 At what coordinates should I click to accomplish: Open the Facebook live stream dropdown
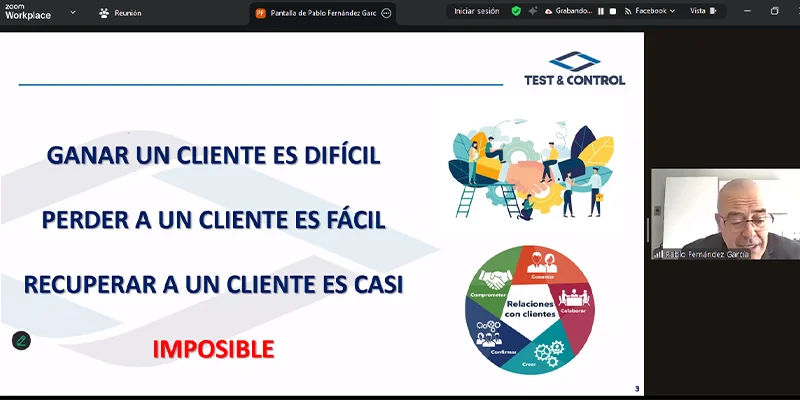[x=650, y=11]
